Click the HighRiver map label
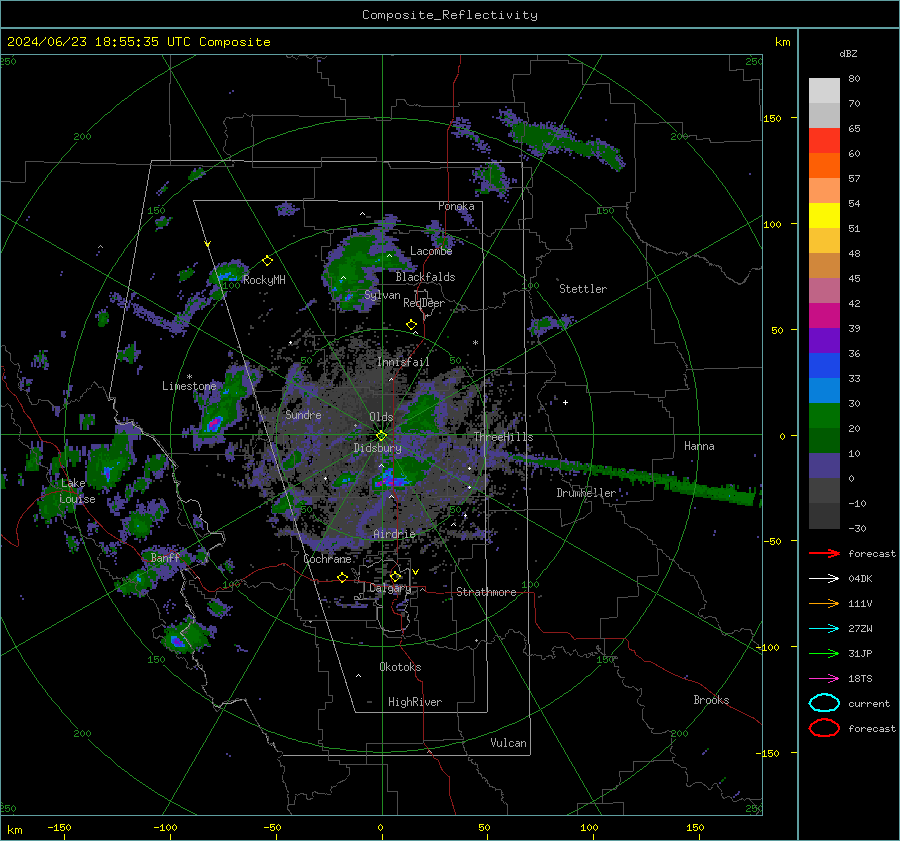The width and height of the screenshot is (900, 841). (x=415, y=702)
